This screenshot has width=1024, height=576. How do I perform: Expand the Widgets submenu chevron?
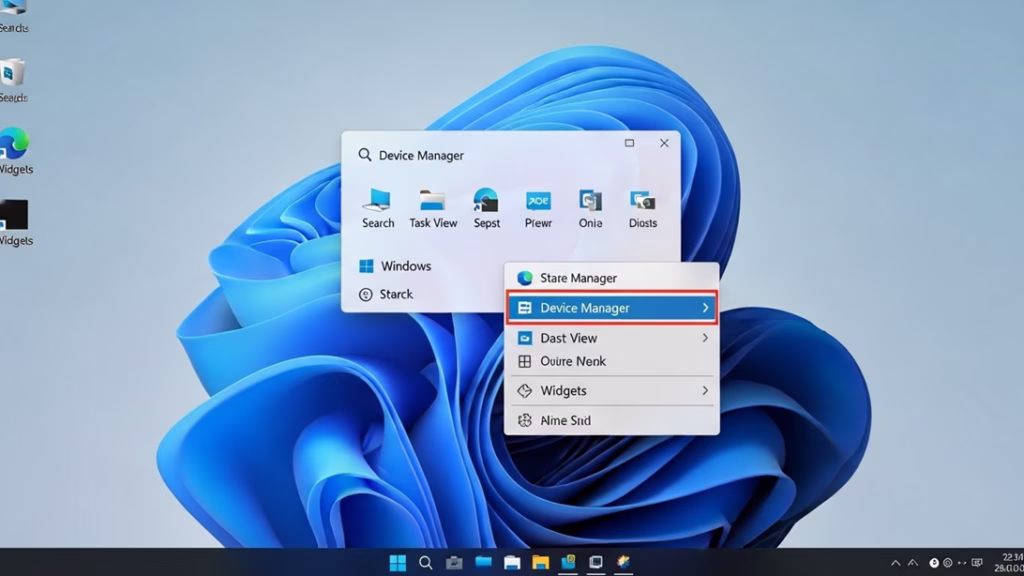pos(705,390)
